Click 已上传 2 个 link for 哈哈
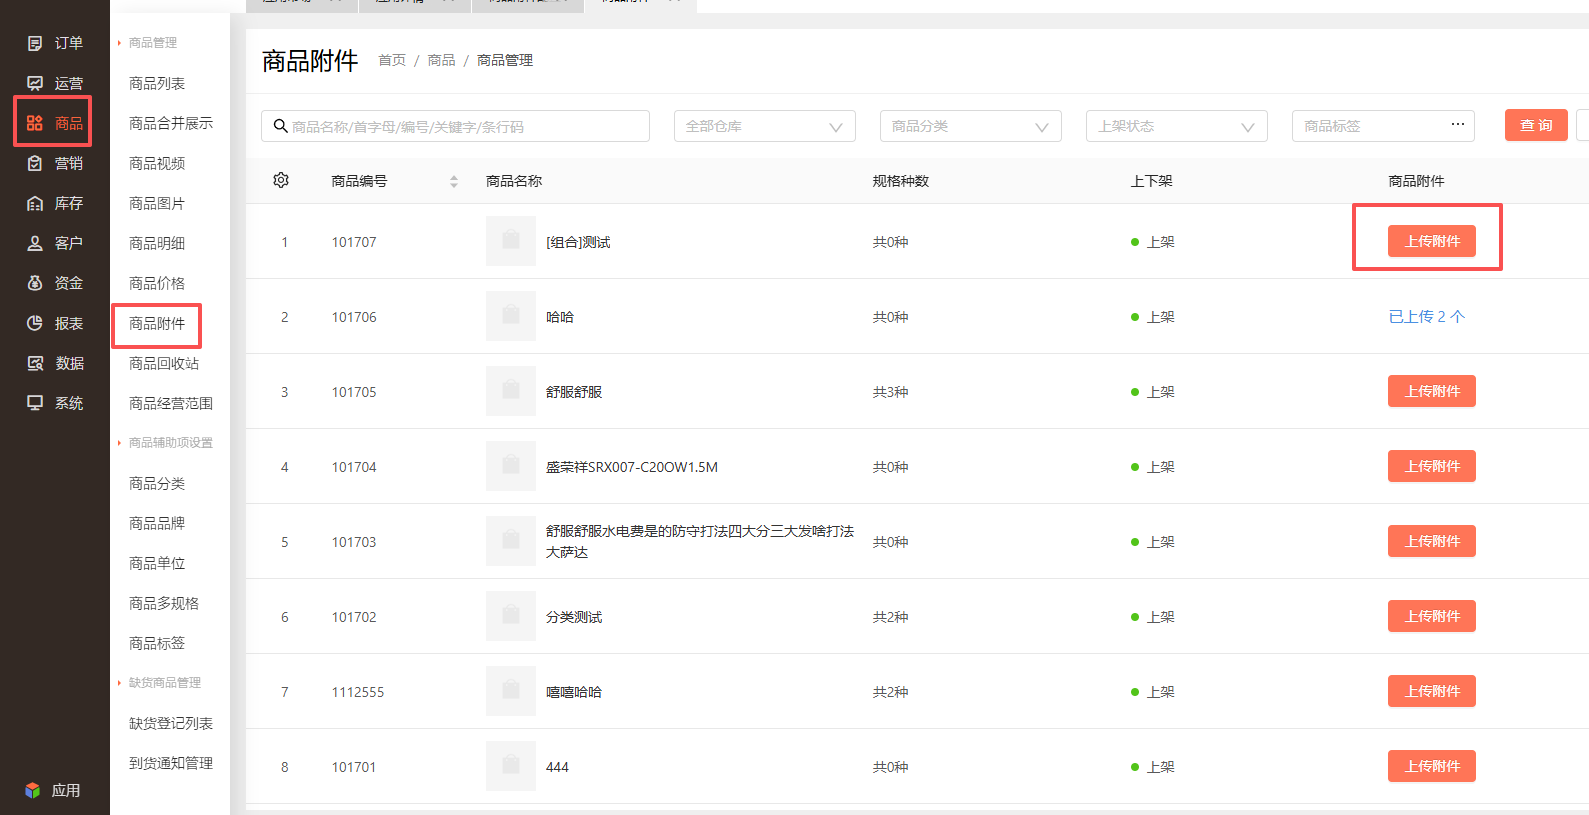Screen dimensions: 1589x815 (1427, 316)
